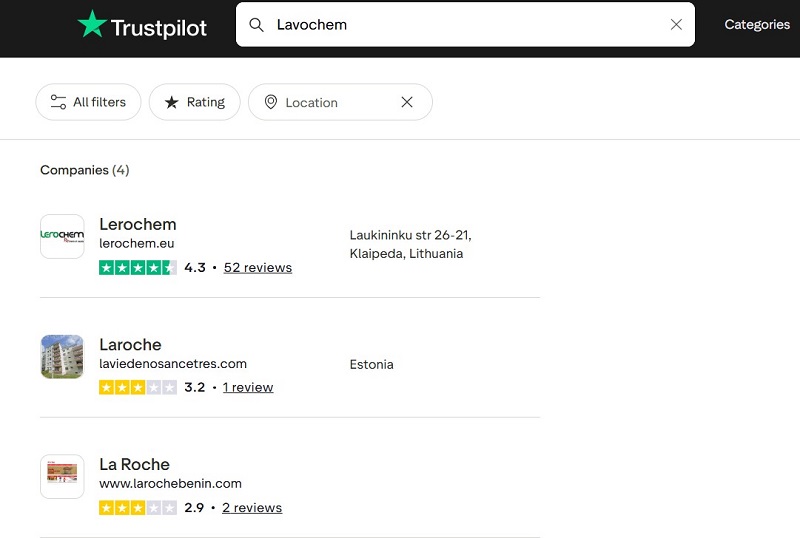Open the Categories menu

[x=757, y=25]
